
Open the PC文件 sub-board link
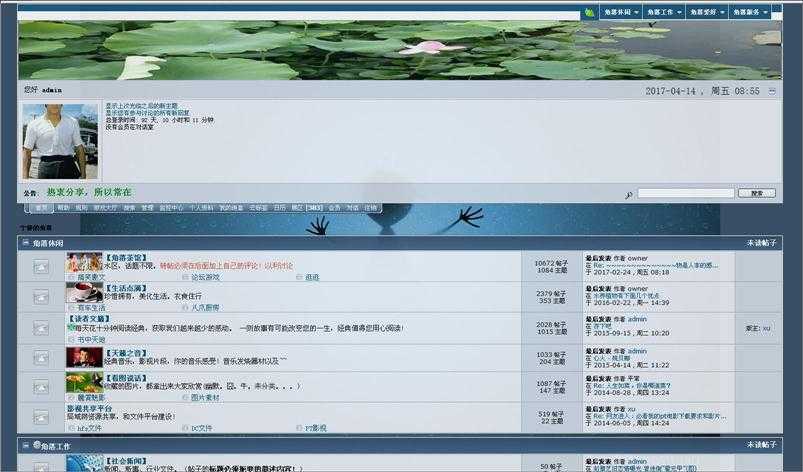pyautogui.click(x=201, y=428)
